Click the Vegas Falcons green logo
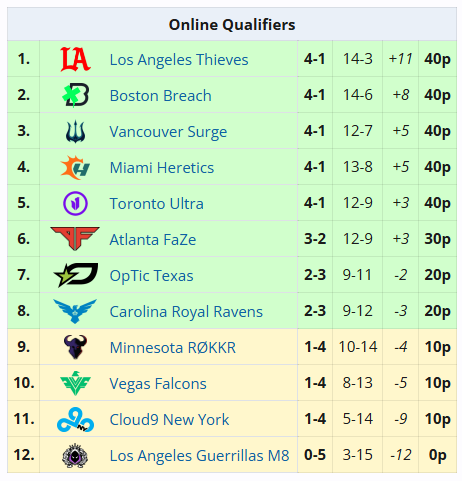 (75, 383)
